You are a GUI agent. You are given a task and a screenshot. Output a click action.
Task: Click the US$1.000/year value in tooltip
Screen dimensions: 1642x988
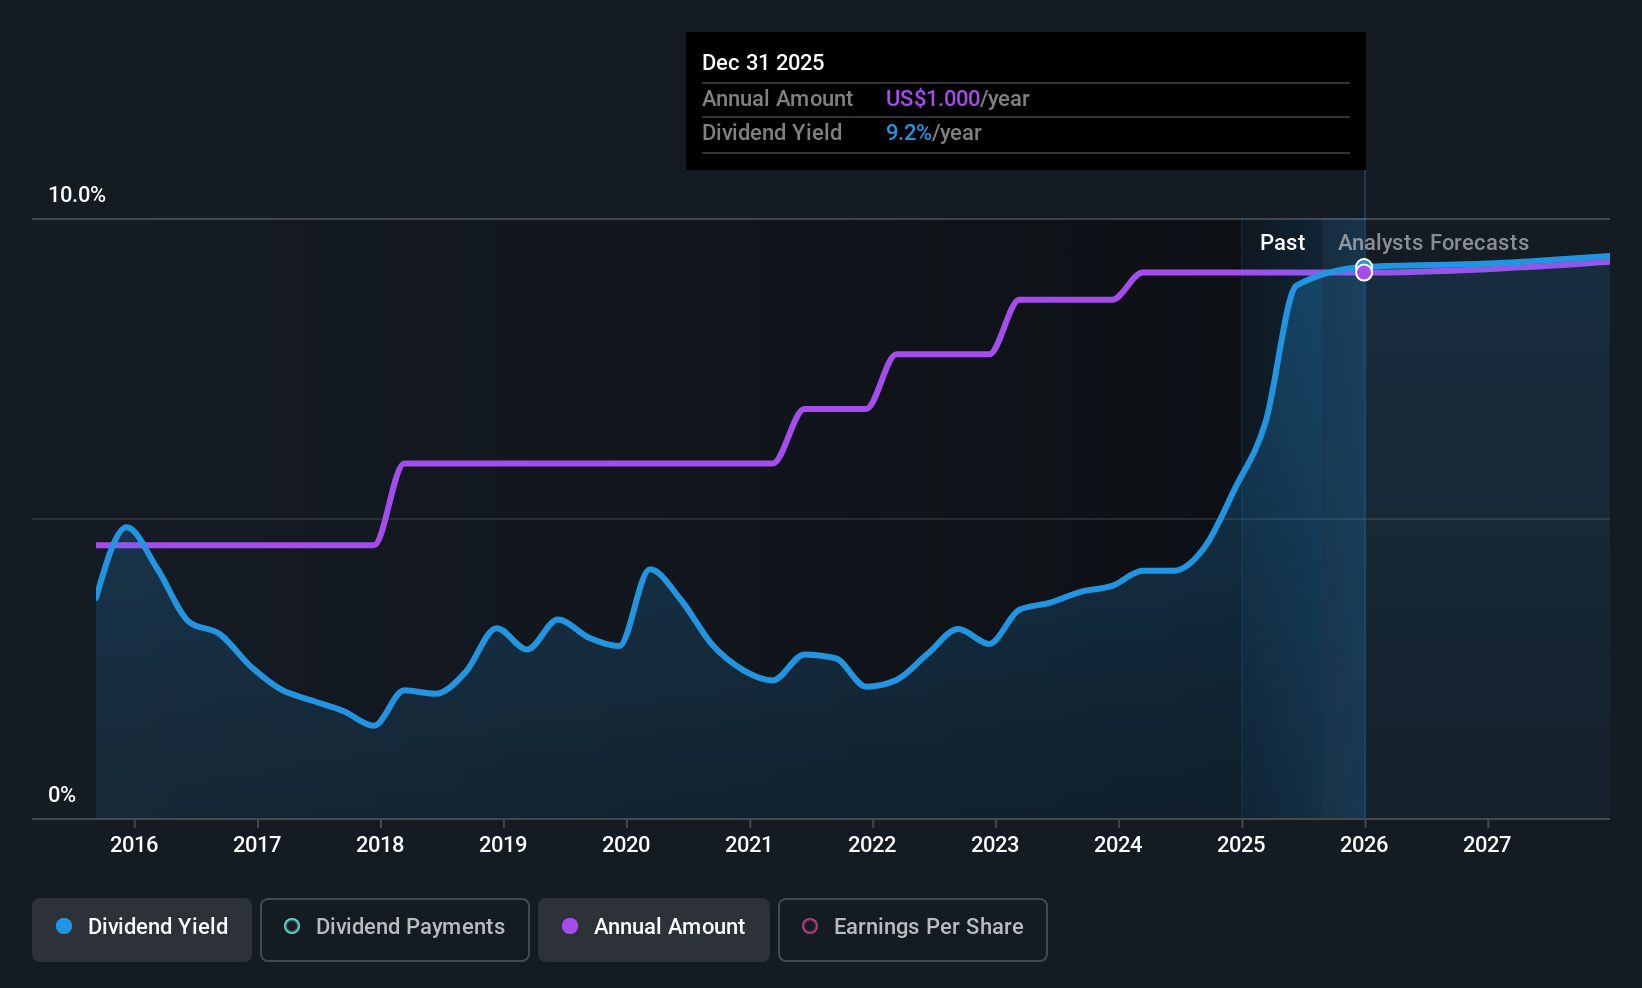(x=957, y=98)
